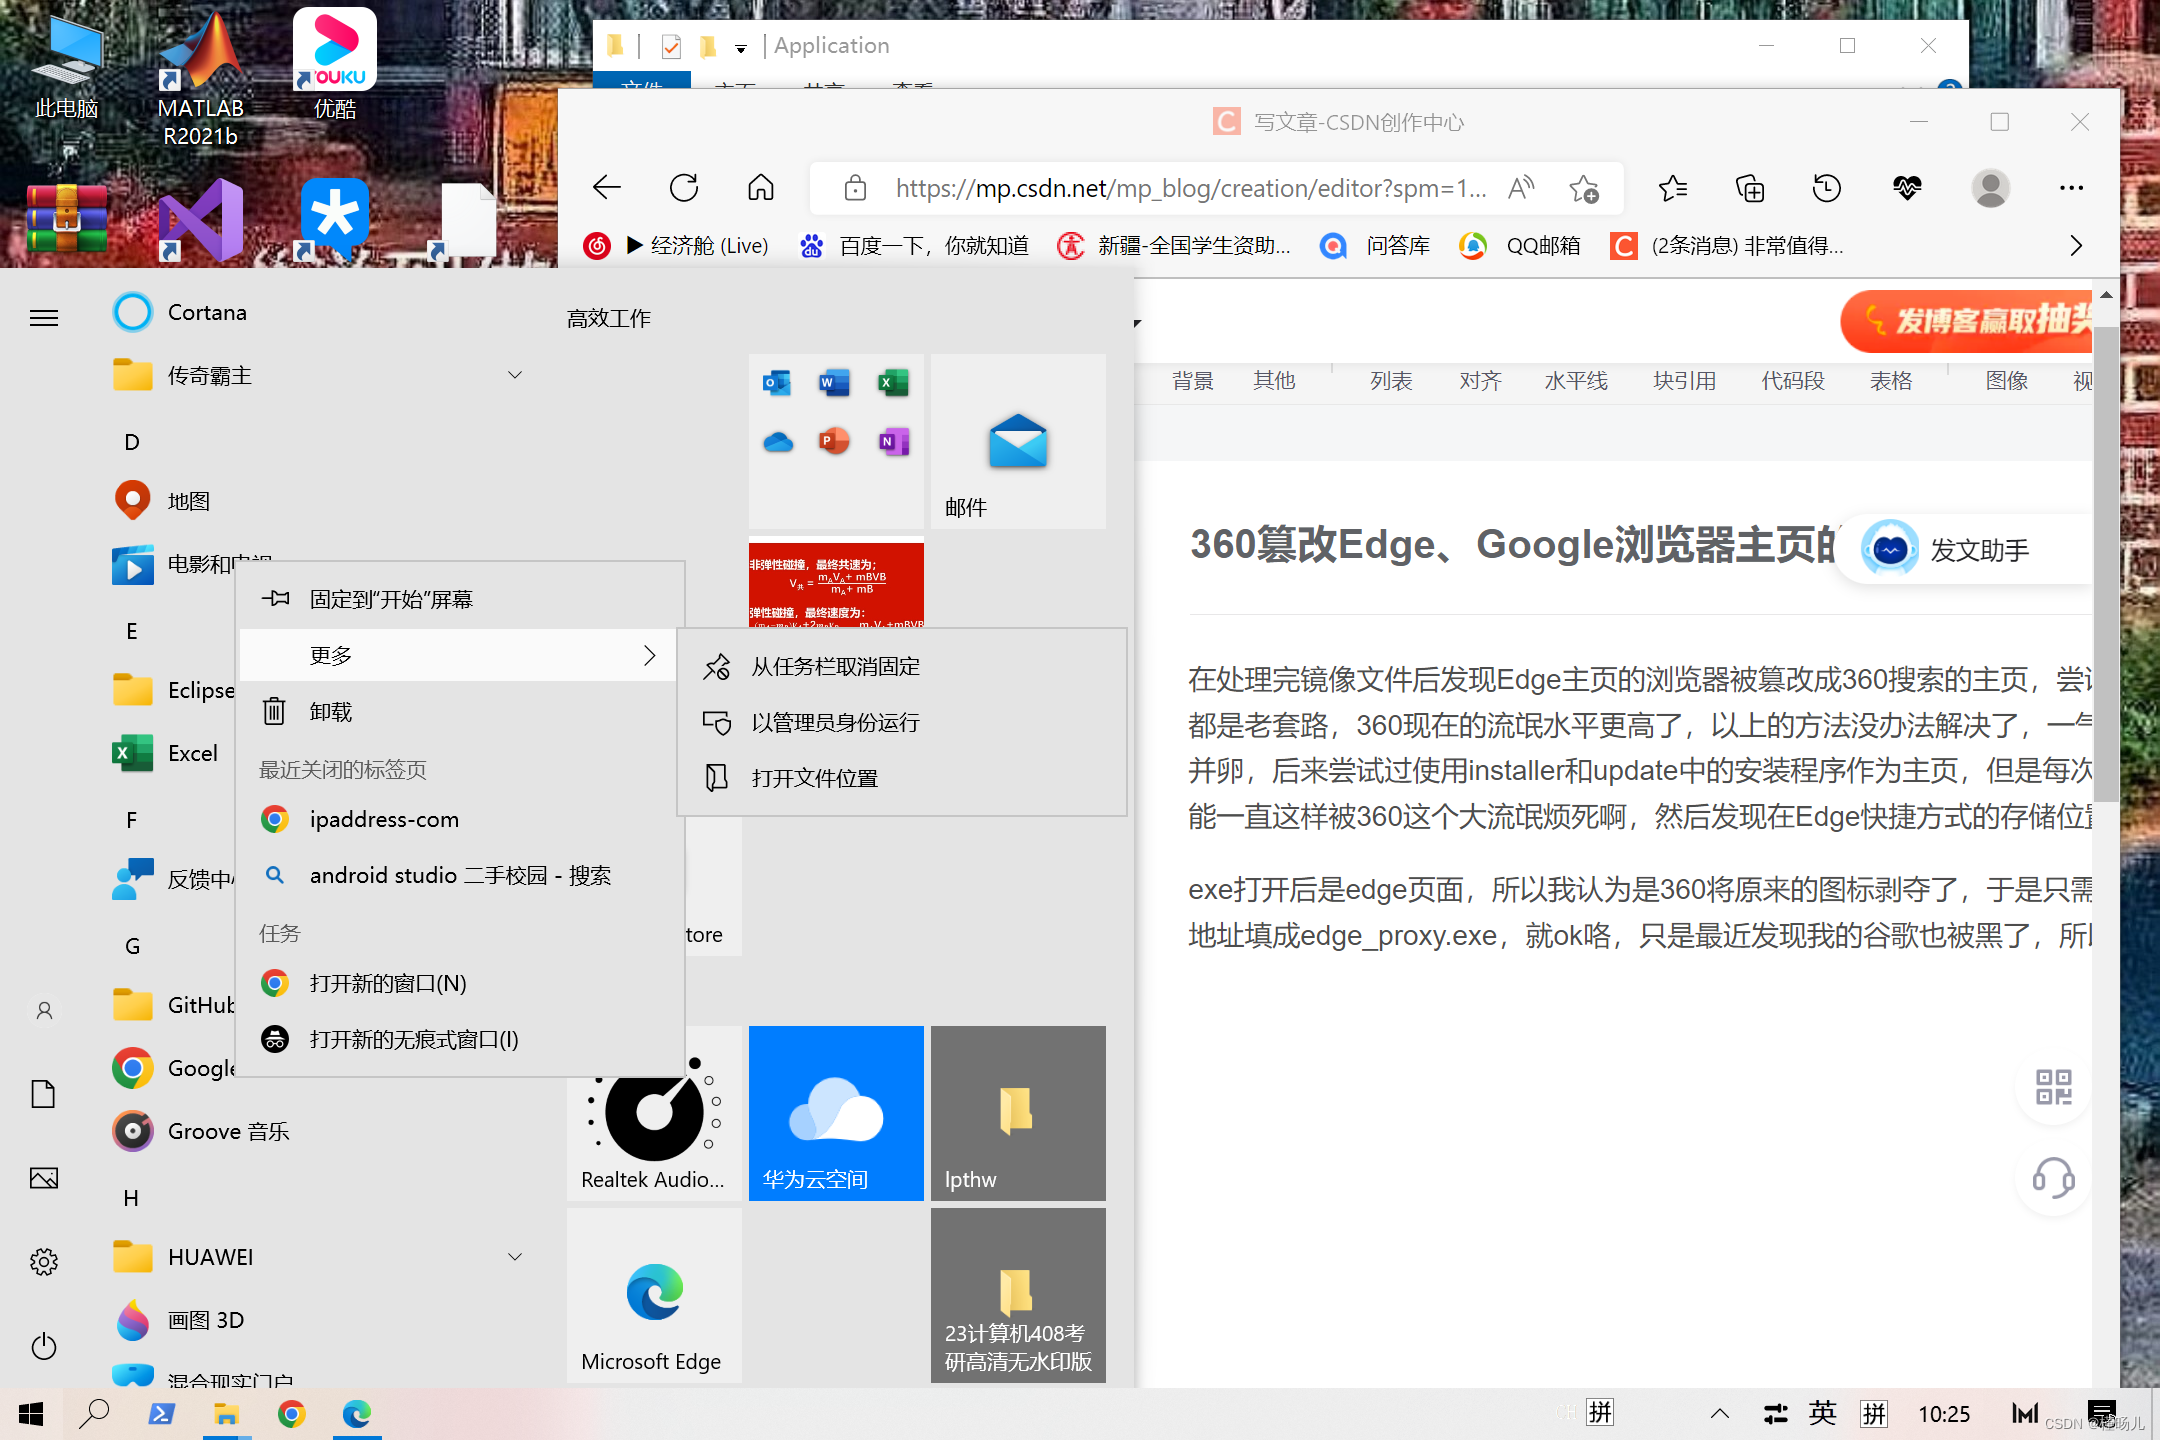Image resolution: width=2160 pixels, height=1440 pixels.
Task: Click the Edge address bar URL
Action: click(1190, 188)
